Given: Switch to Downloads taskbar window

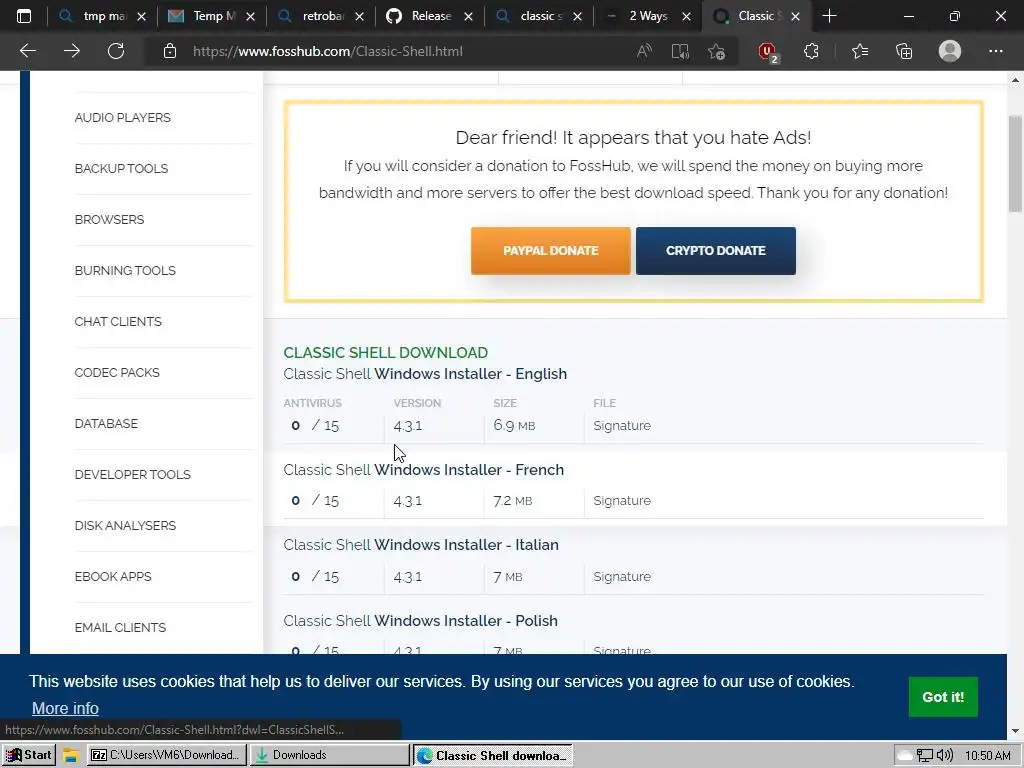Looking at the screenshot, I should tap(330, 755).
